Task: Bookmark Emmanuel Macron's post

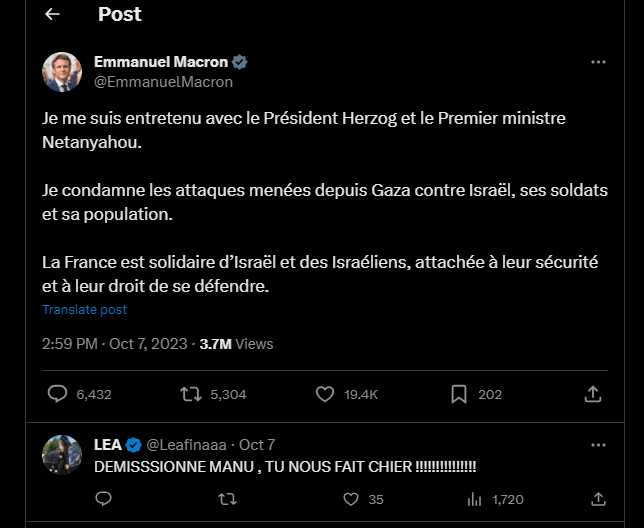Action: pyautogui.click(x=459, y=394)
